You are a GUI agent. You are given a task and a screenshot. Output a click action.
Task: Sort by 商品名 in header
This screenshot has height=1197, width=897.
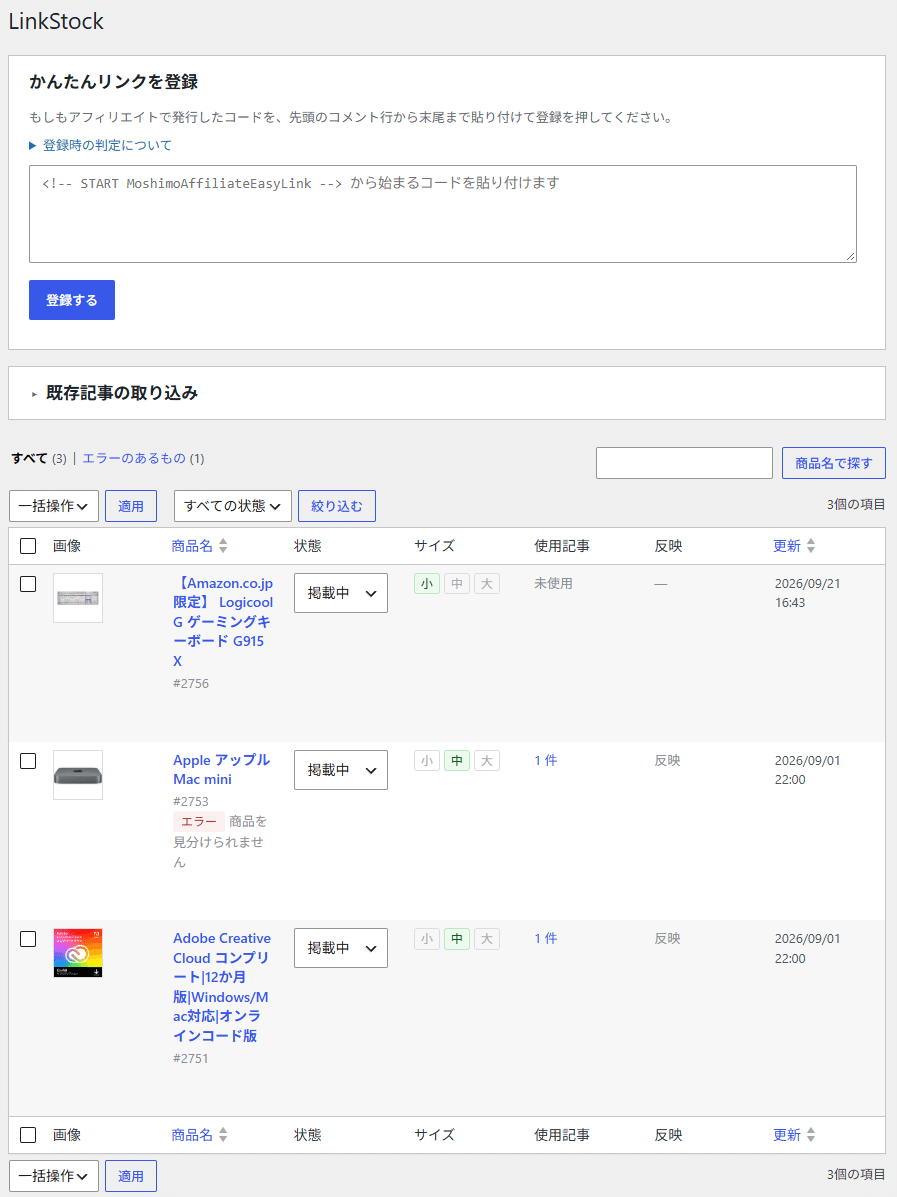point(199,546)
